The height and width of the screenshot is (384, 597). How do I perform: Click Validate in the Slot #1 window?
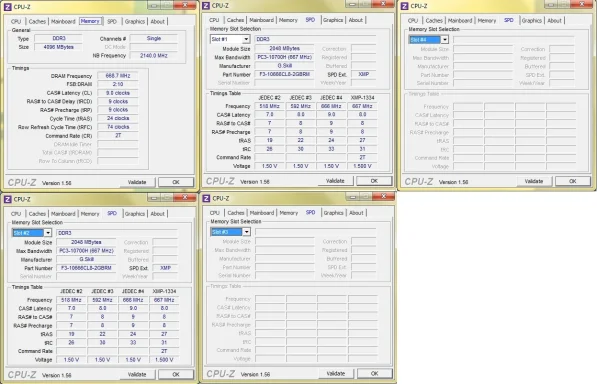point(335,181)
